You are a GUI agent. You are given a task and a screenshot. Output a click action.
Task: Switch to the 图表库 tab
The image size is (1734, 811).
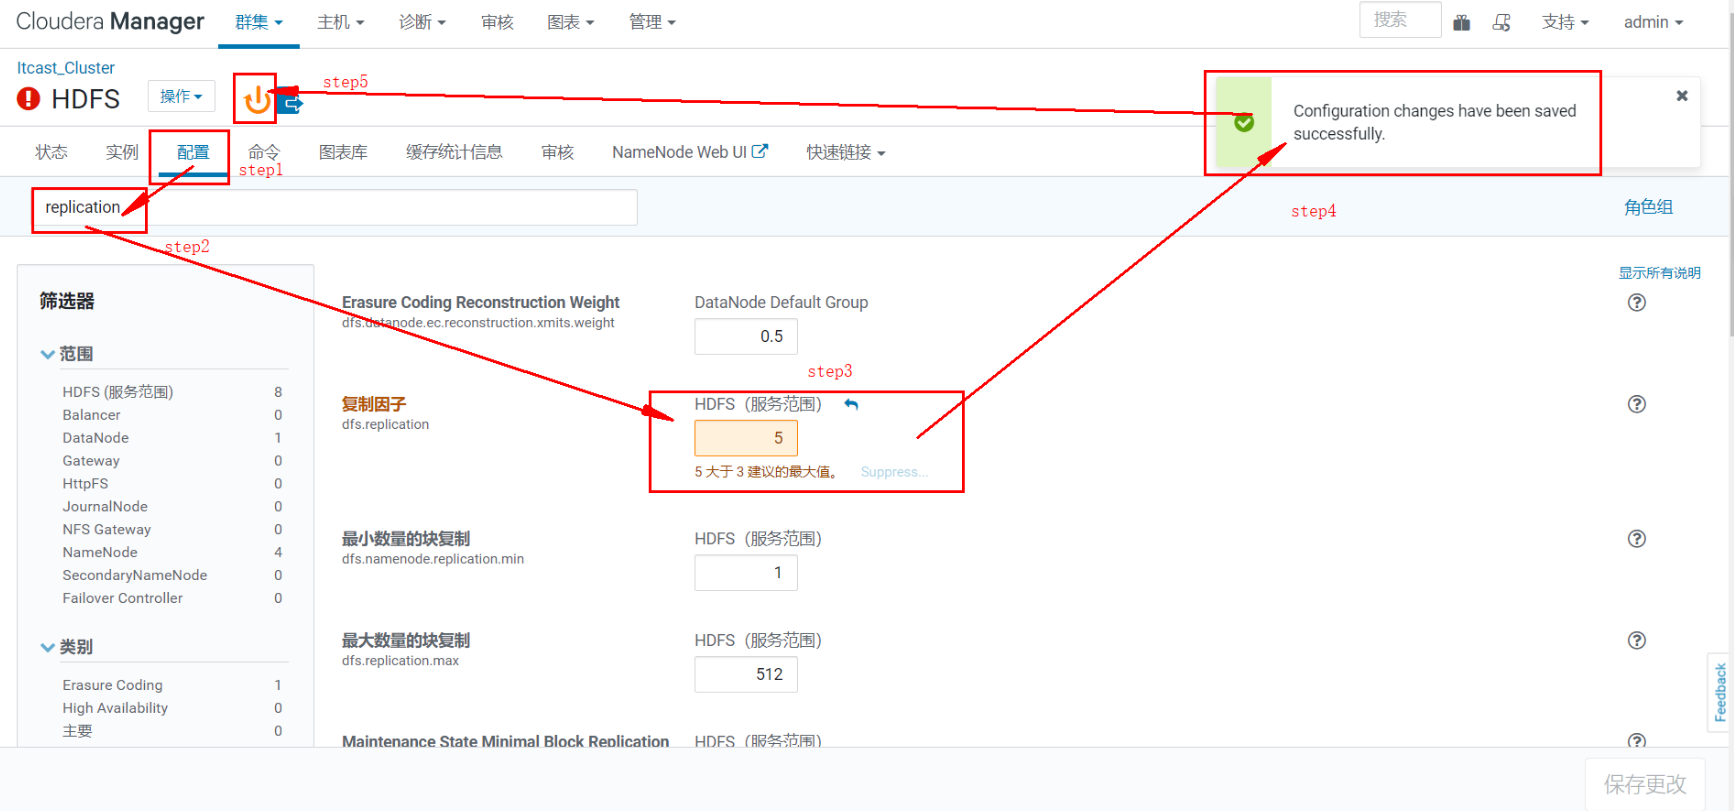coord(343,152)
